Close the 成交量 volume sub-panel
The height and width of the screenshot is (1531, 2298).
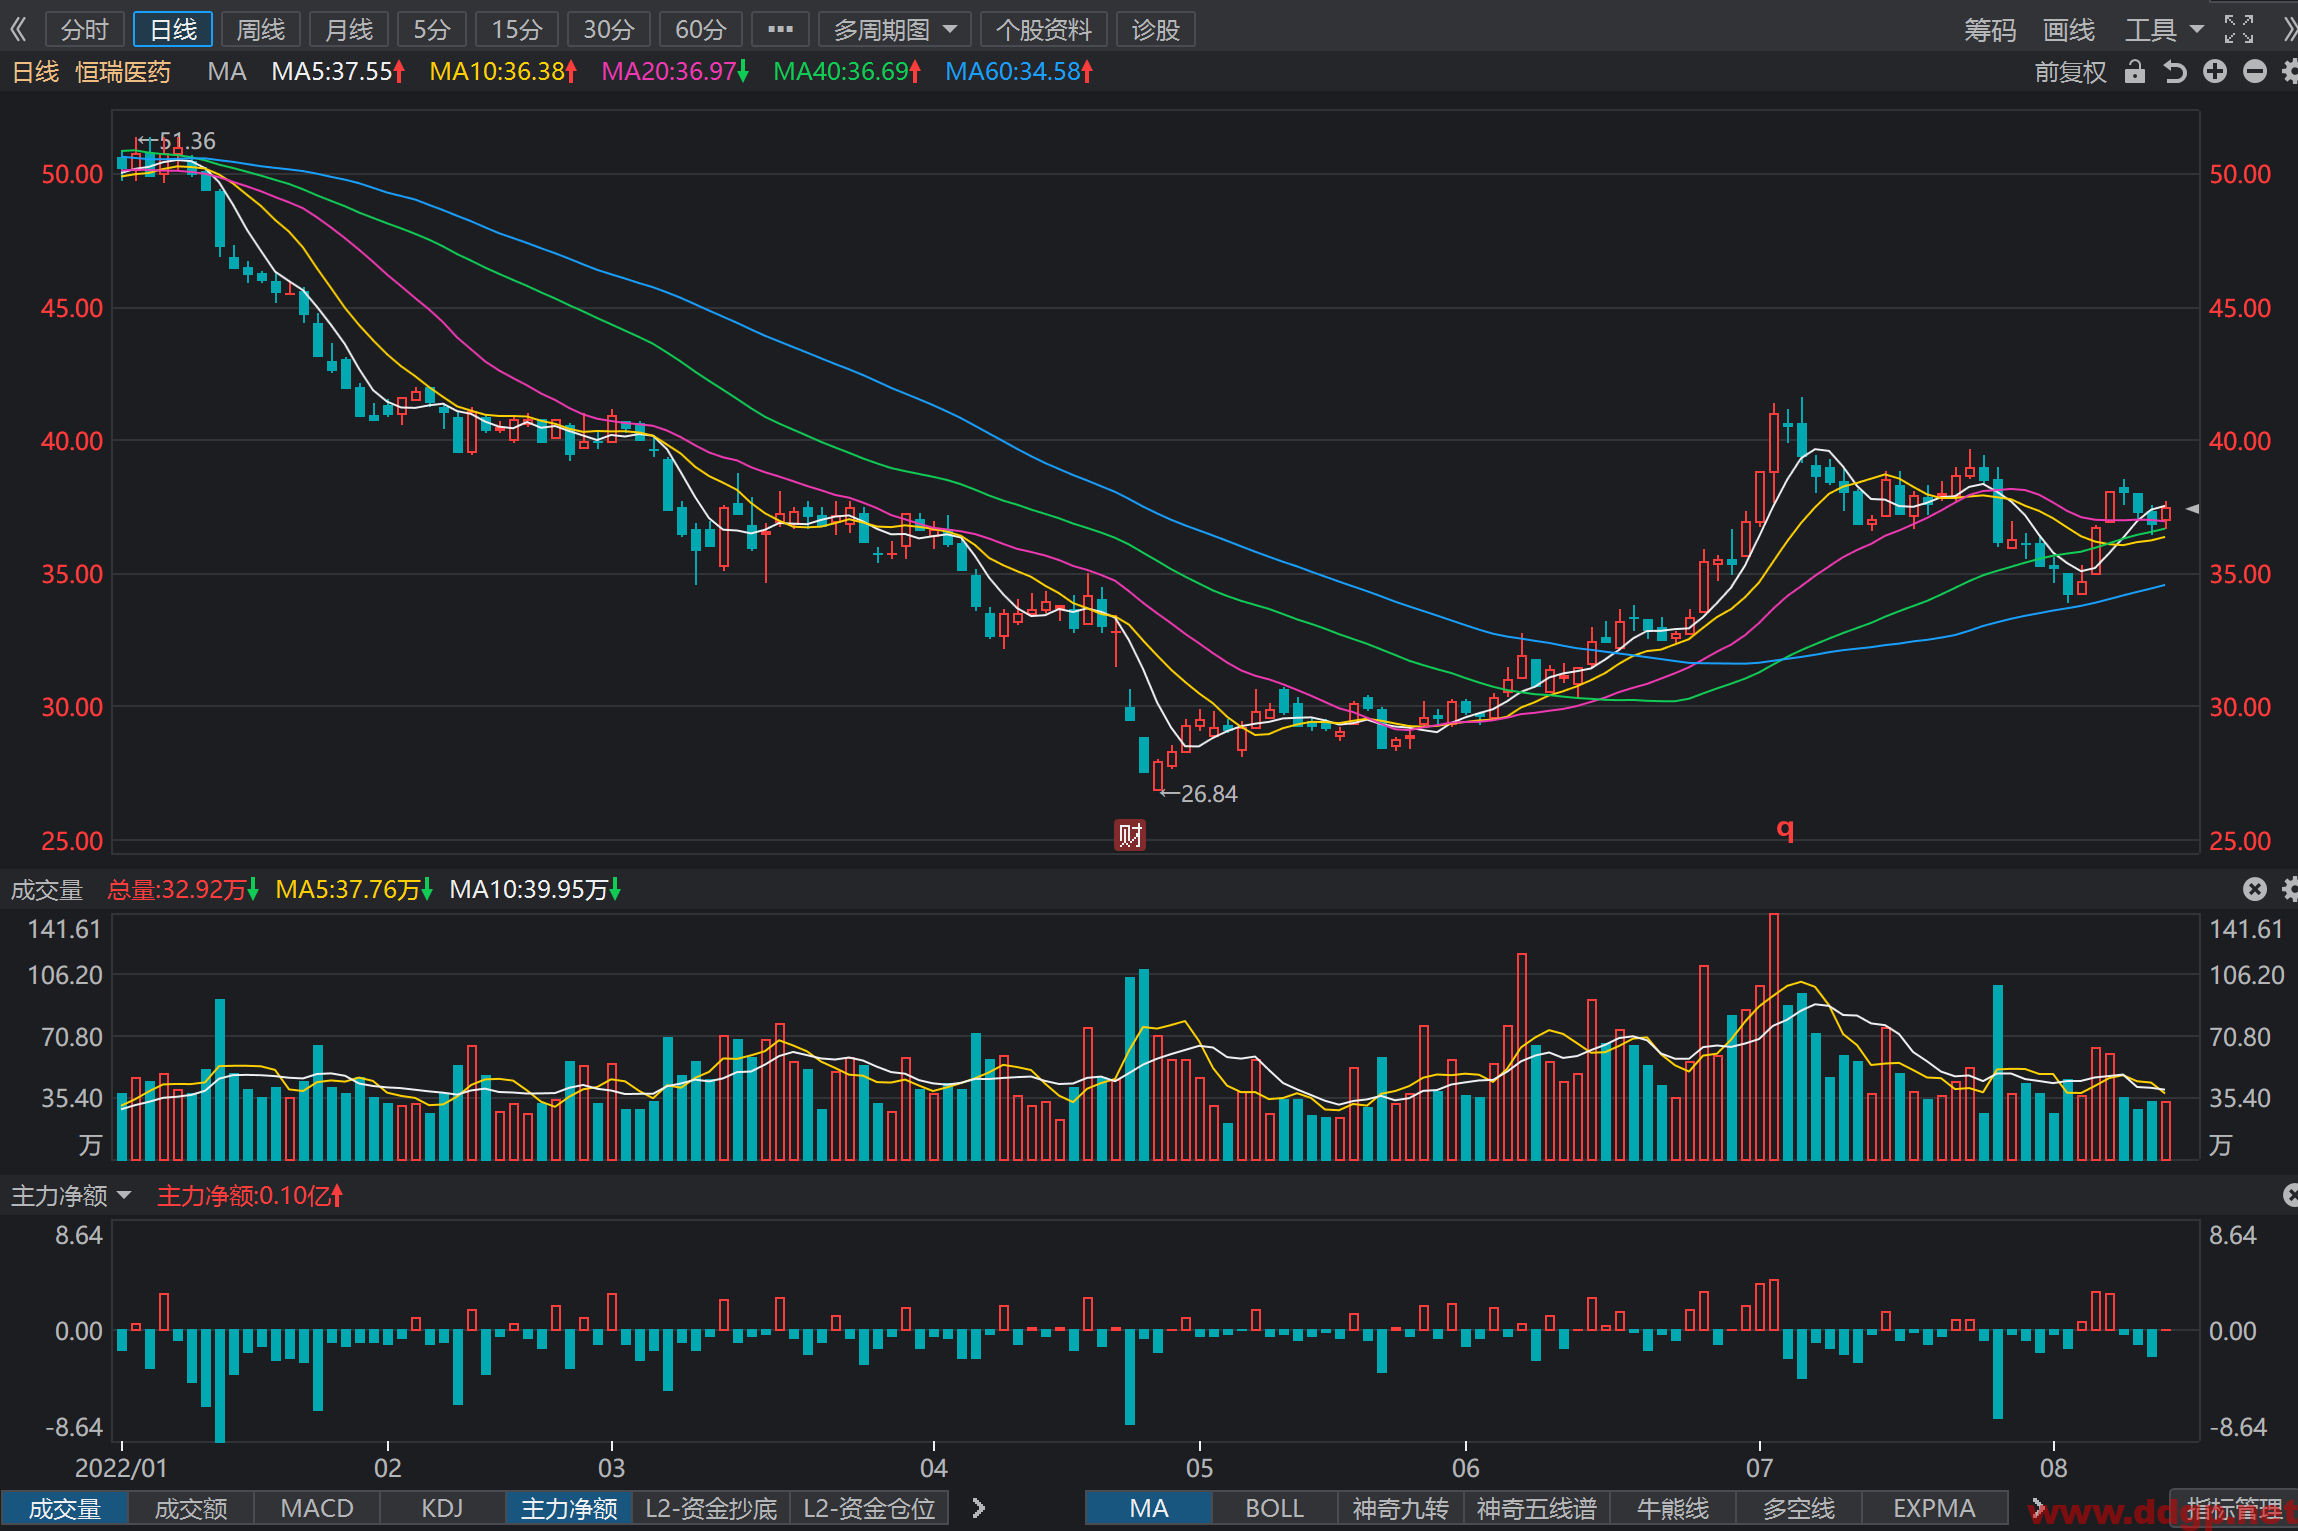pos(2254,889)
